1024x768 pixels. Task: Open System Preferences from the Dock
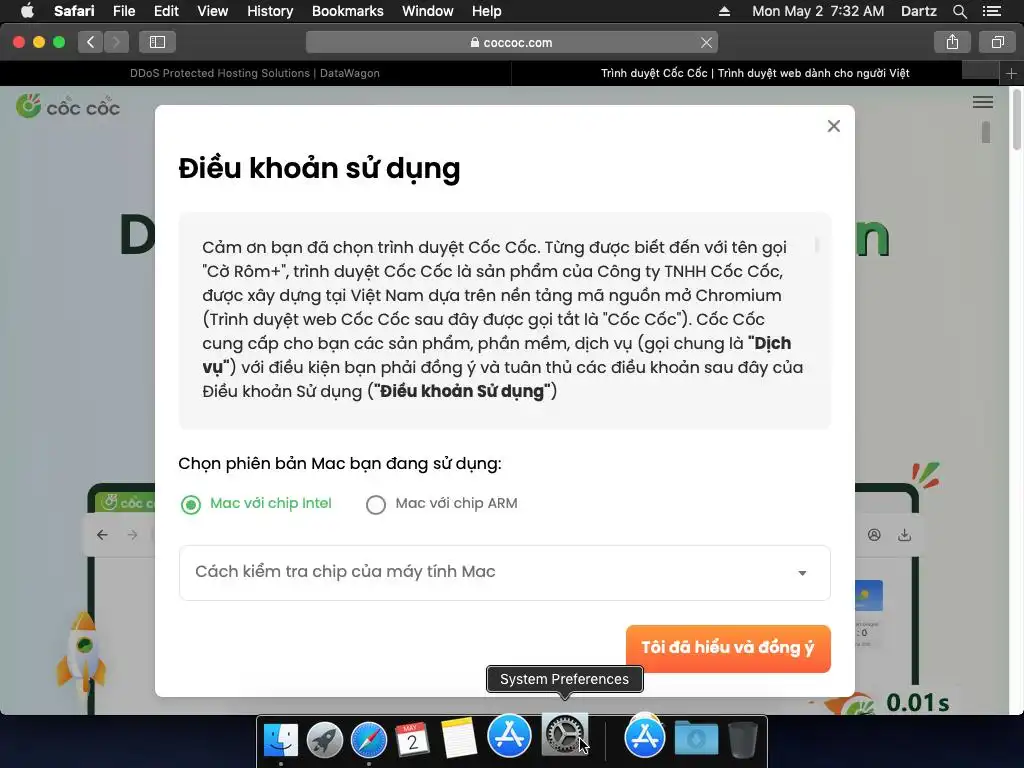coord(564,735)
